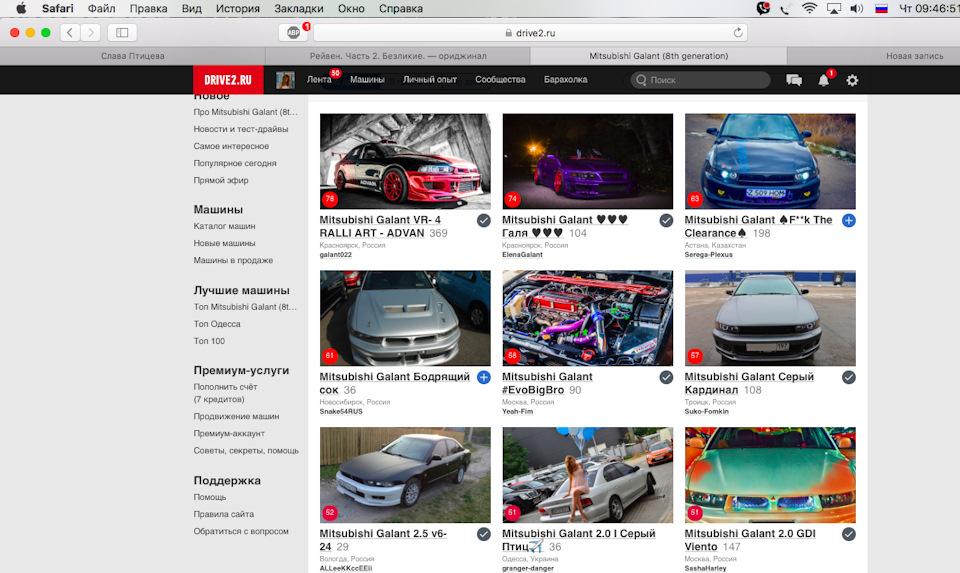
Task: Open Популярное сегодня sidebar link
Action: [234, 163]
